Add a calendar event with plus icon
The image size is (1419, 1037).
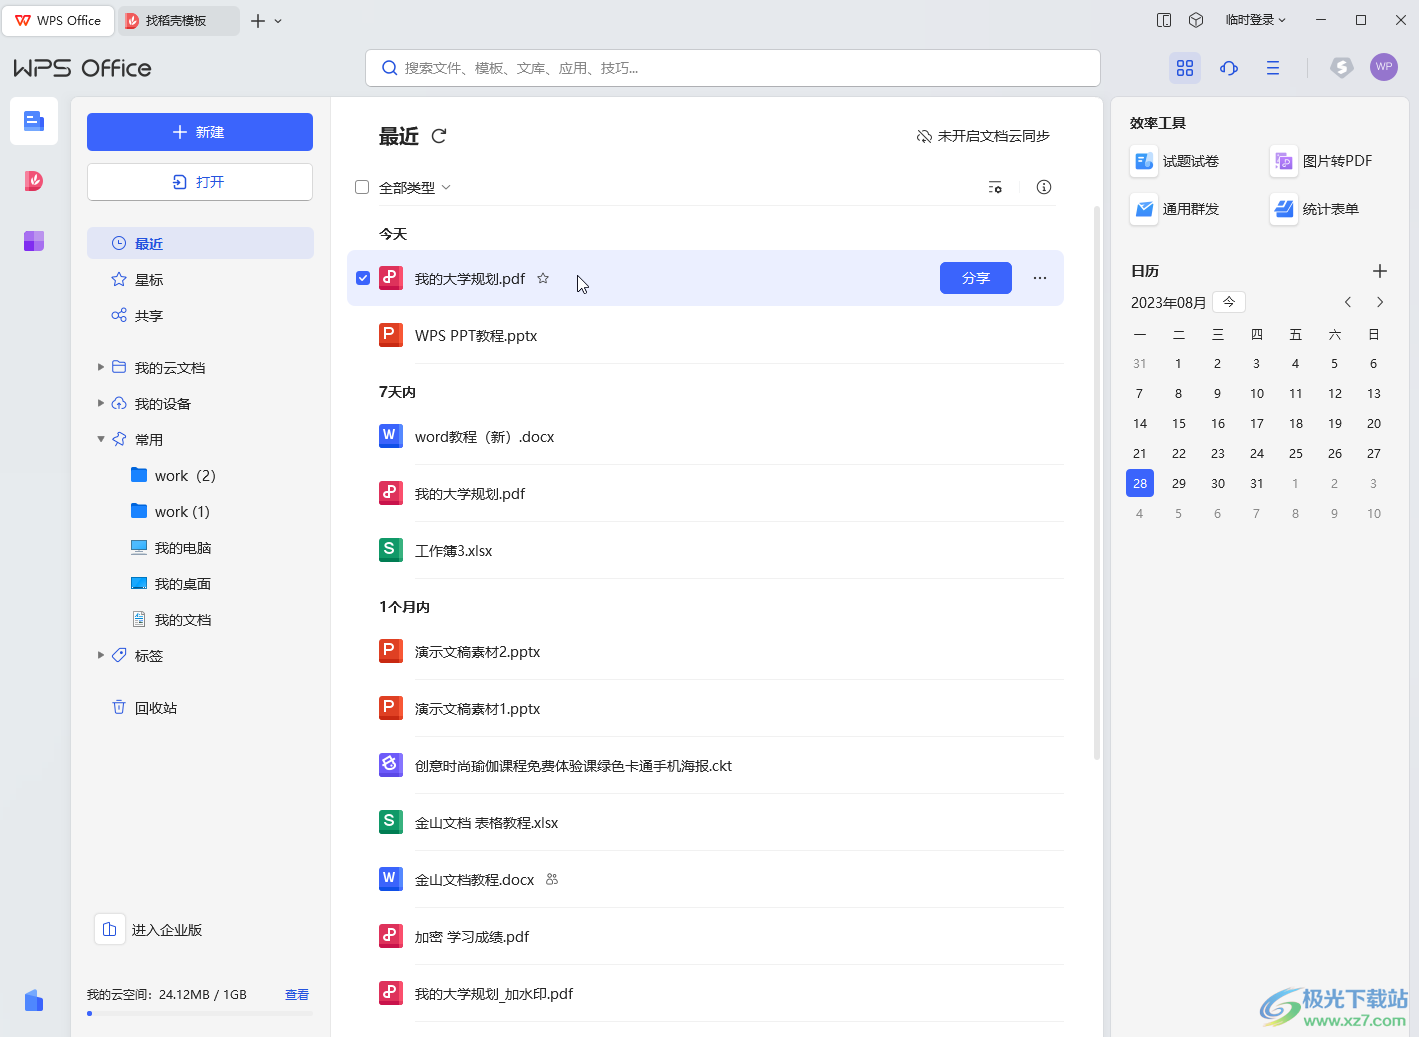(1380, 271)
